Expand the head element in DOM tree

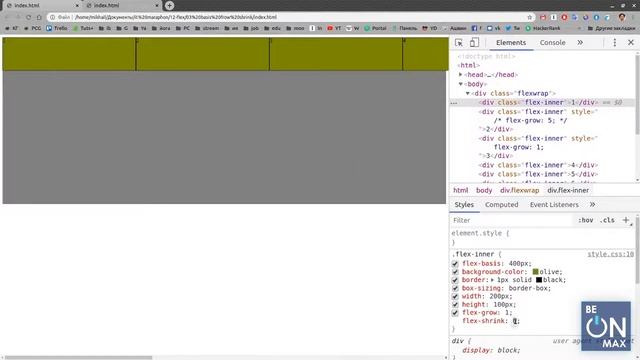[461, 75]
